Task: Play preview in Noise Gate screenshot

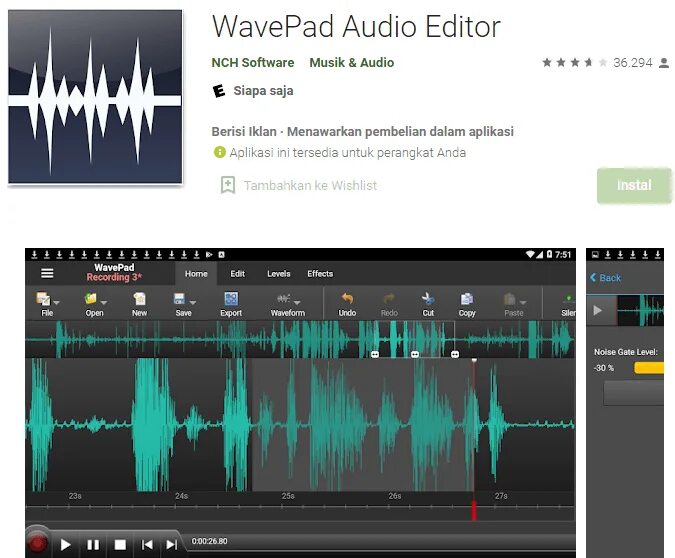Action: [598, 310]
